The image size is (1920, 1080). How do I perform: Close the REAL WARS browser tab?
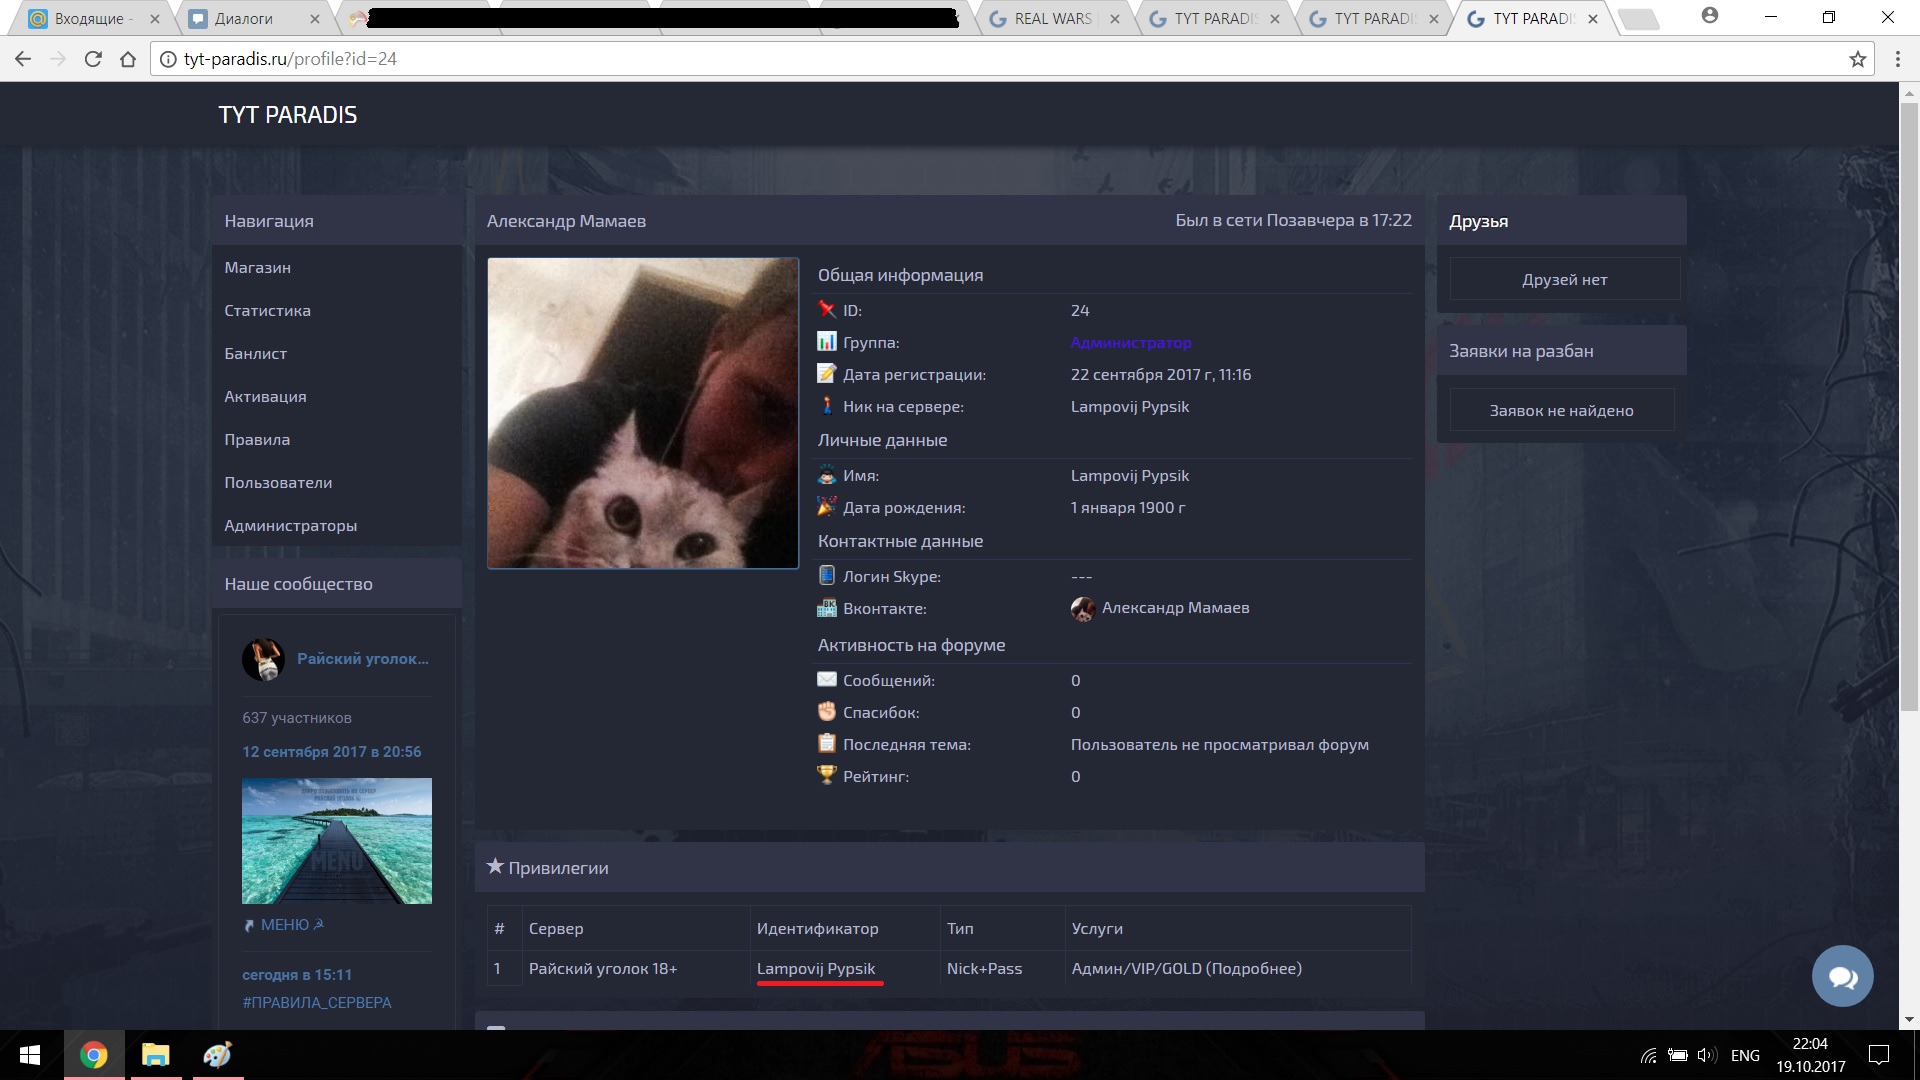coord(1115,19)
